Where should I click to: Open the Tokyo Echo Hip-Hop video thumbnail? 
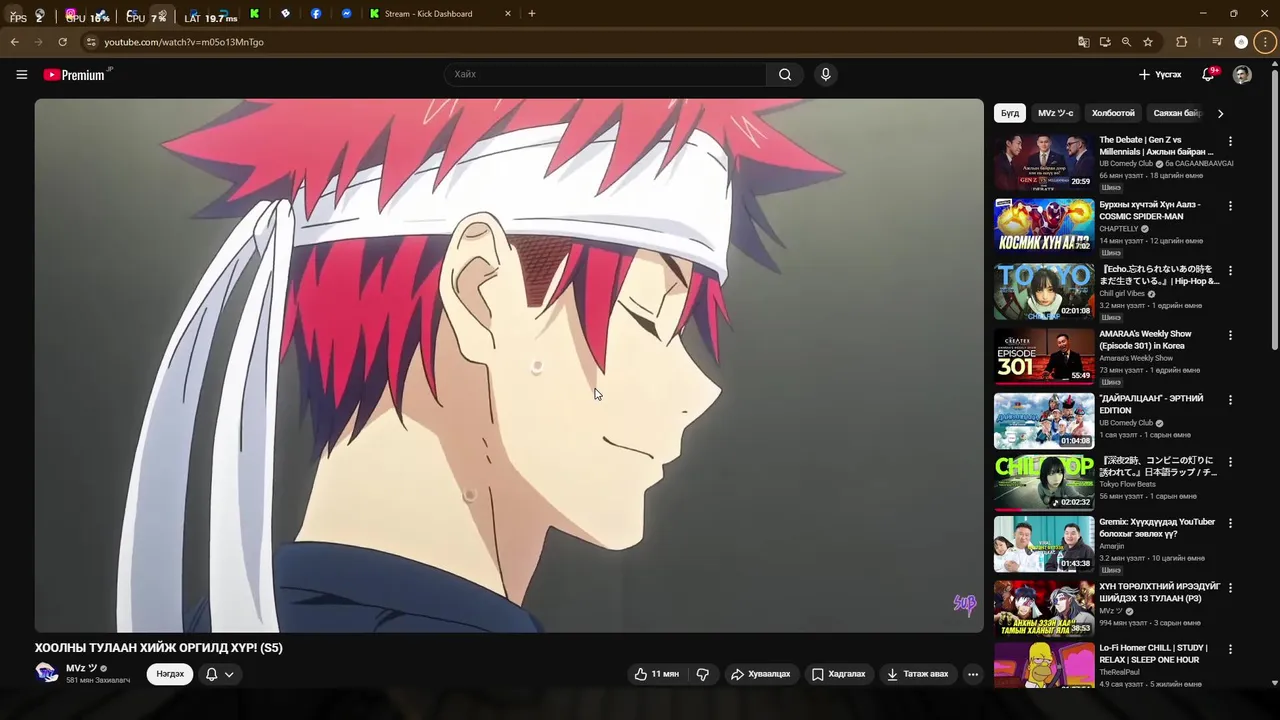point(1044,291)
